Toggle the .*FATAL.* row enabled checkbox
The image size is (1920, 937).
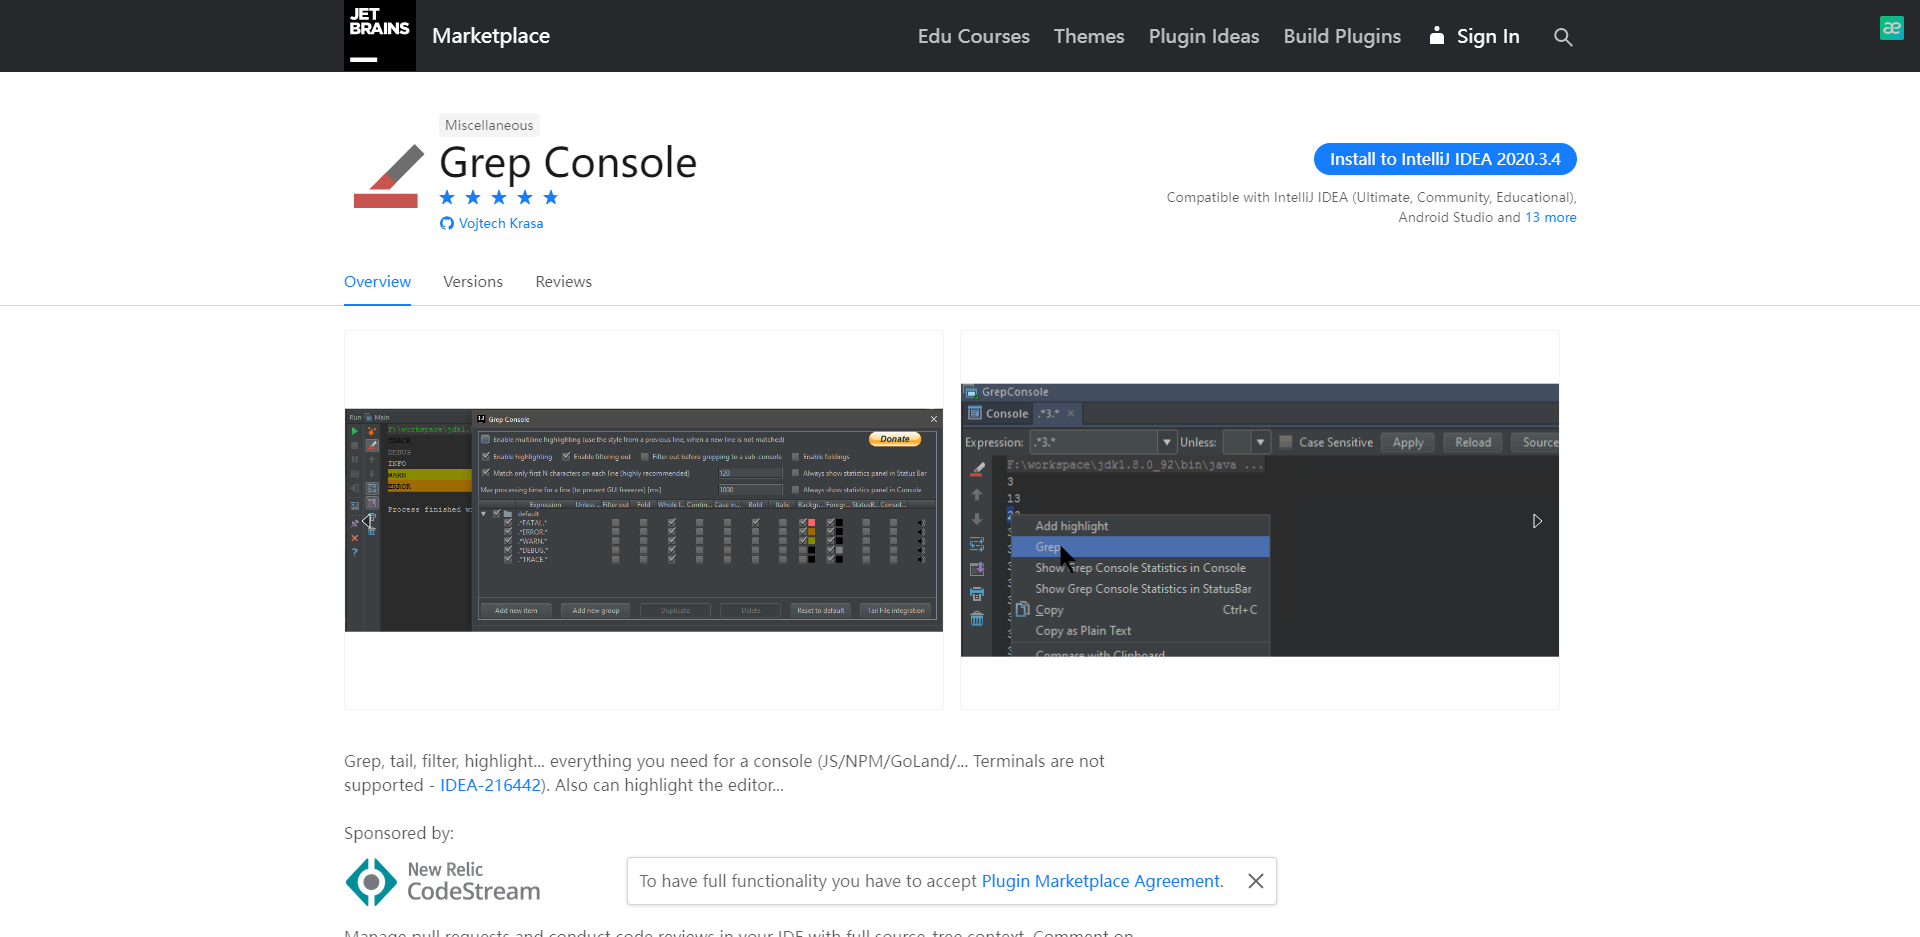coord(508,522)
